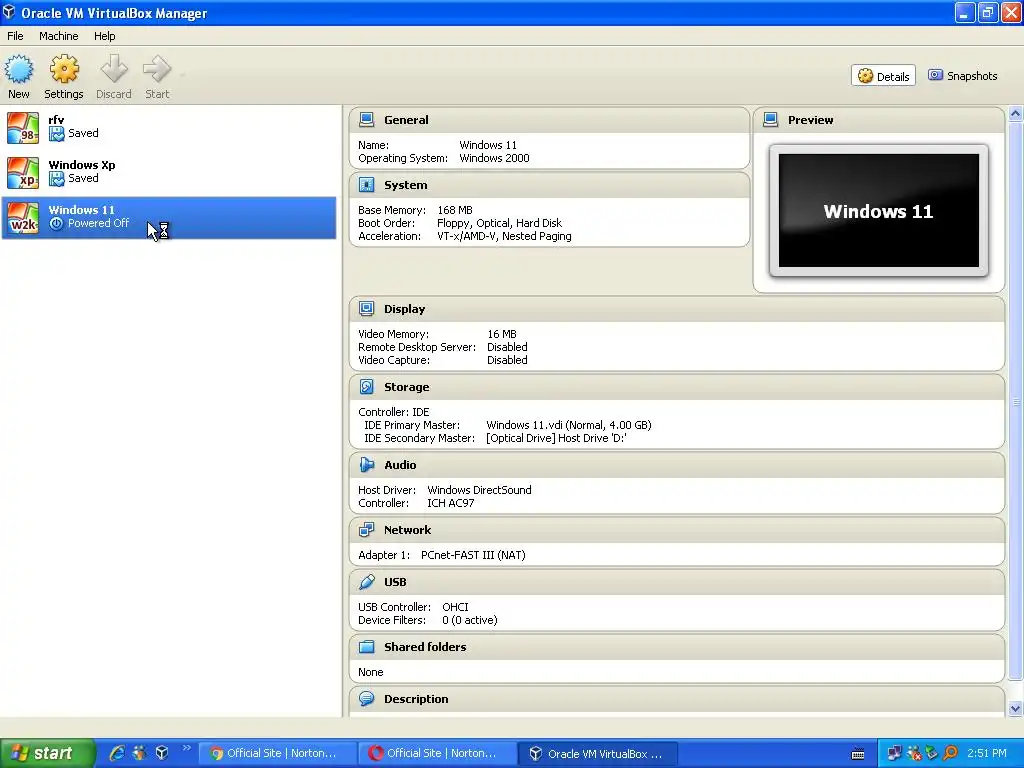Viewport: 1024px width, 768px height.
Task: Click the Shared folders section folder icon
Action: [366, 647]
